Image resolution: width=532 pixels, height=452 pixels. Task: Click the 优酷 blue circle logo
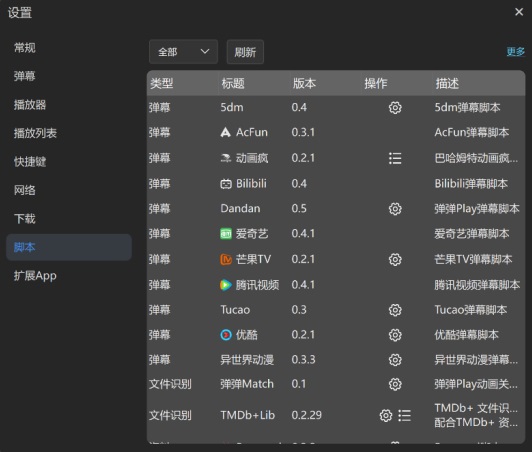(x=226, y=335)
